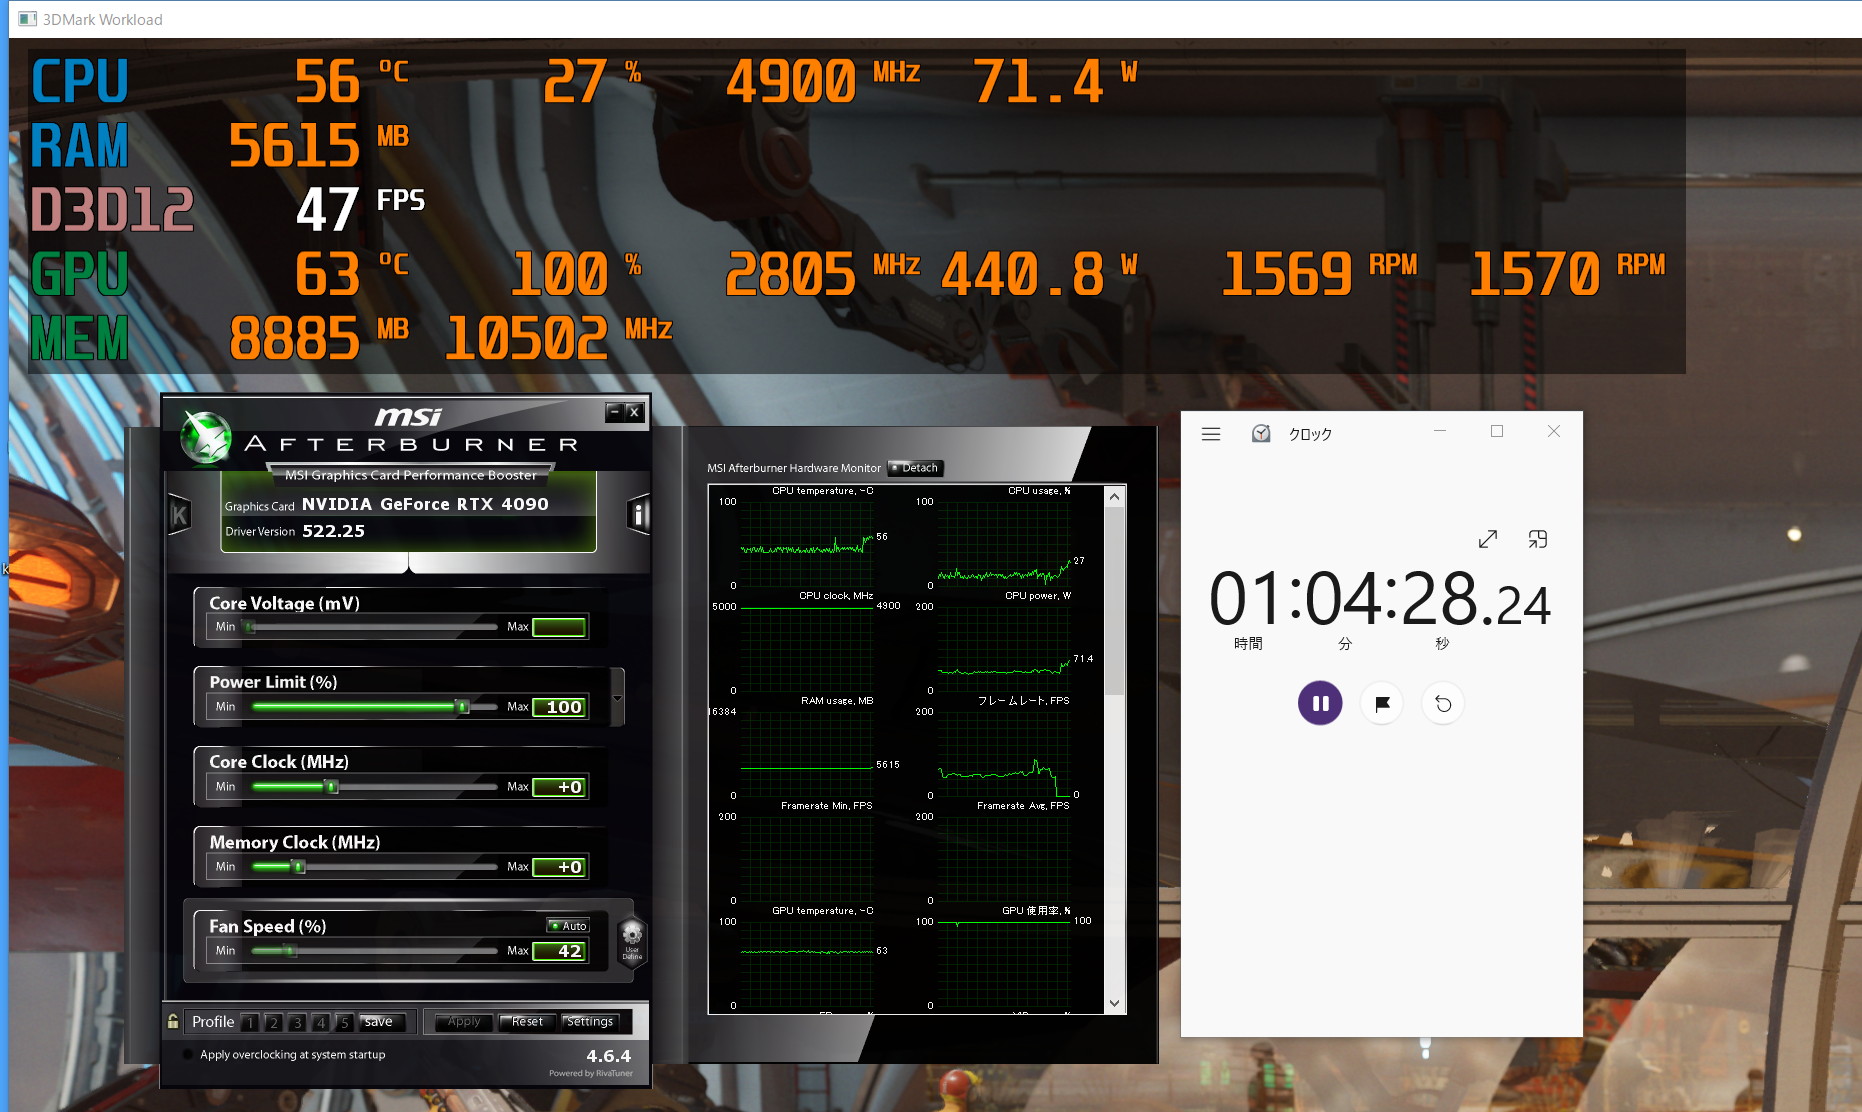
Task: Click the Fan Speed slider handle
Action: [290, 951]
